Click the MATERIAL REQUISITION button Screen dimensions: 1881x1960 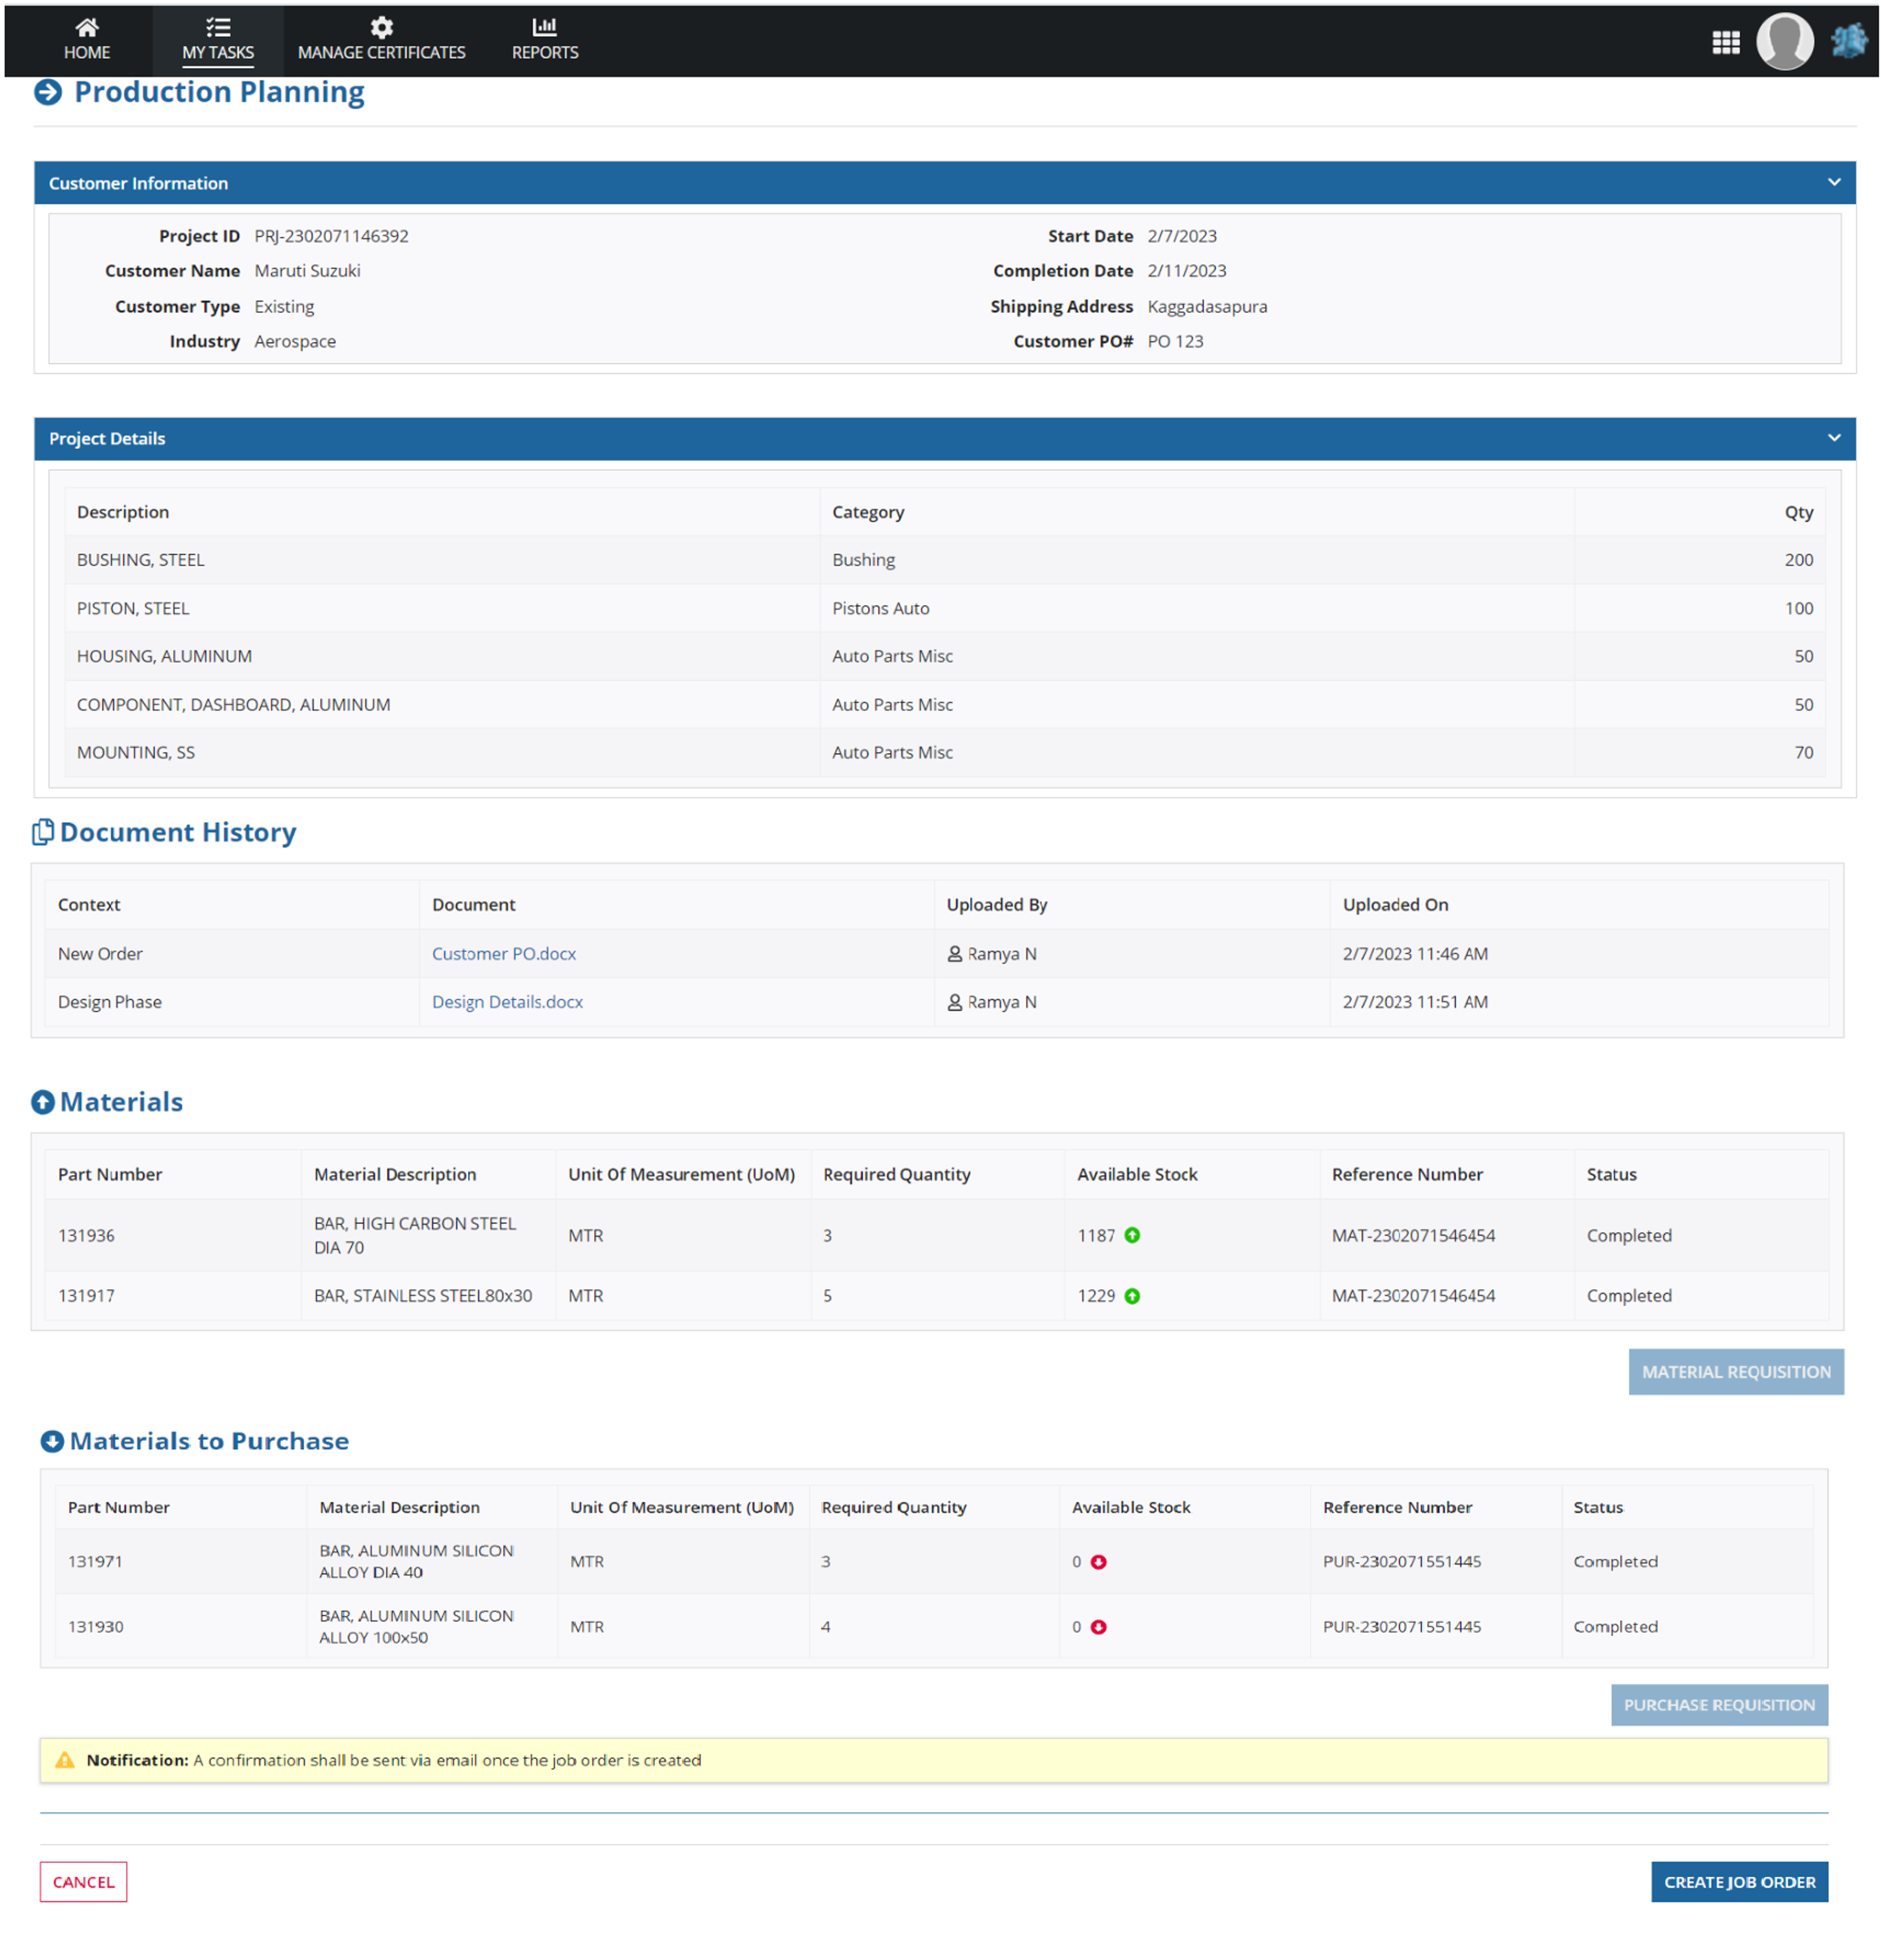point(1735,1372)
